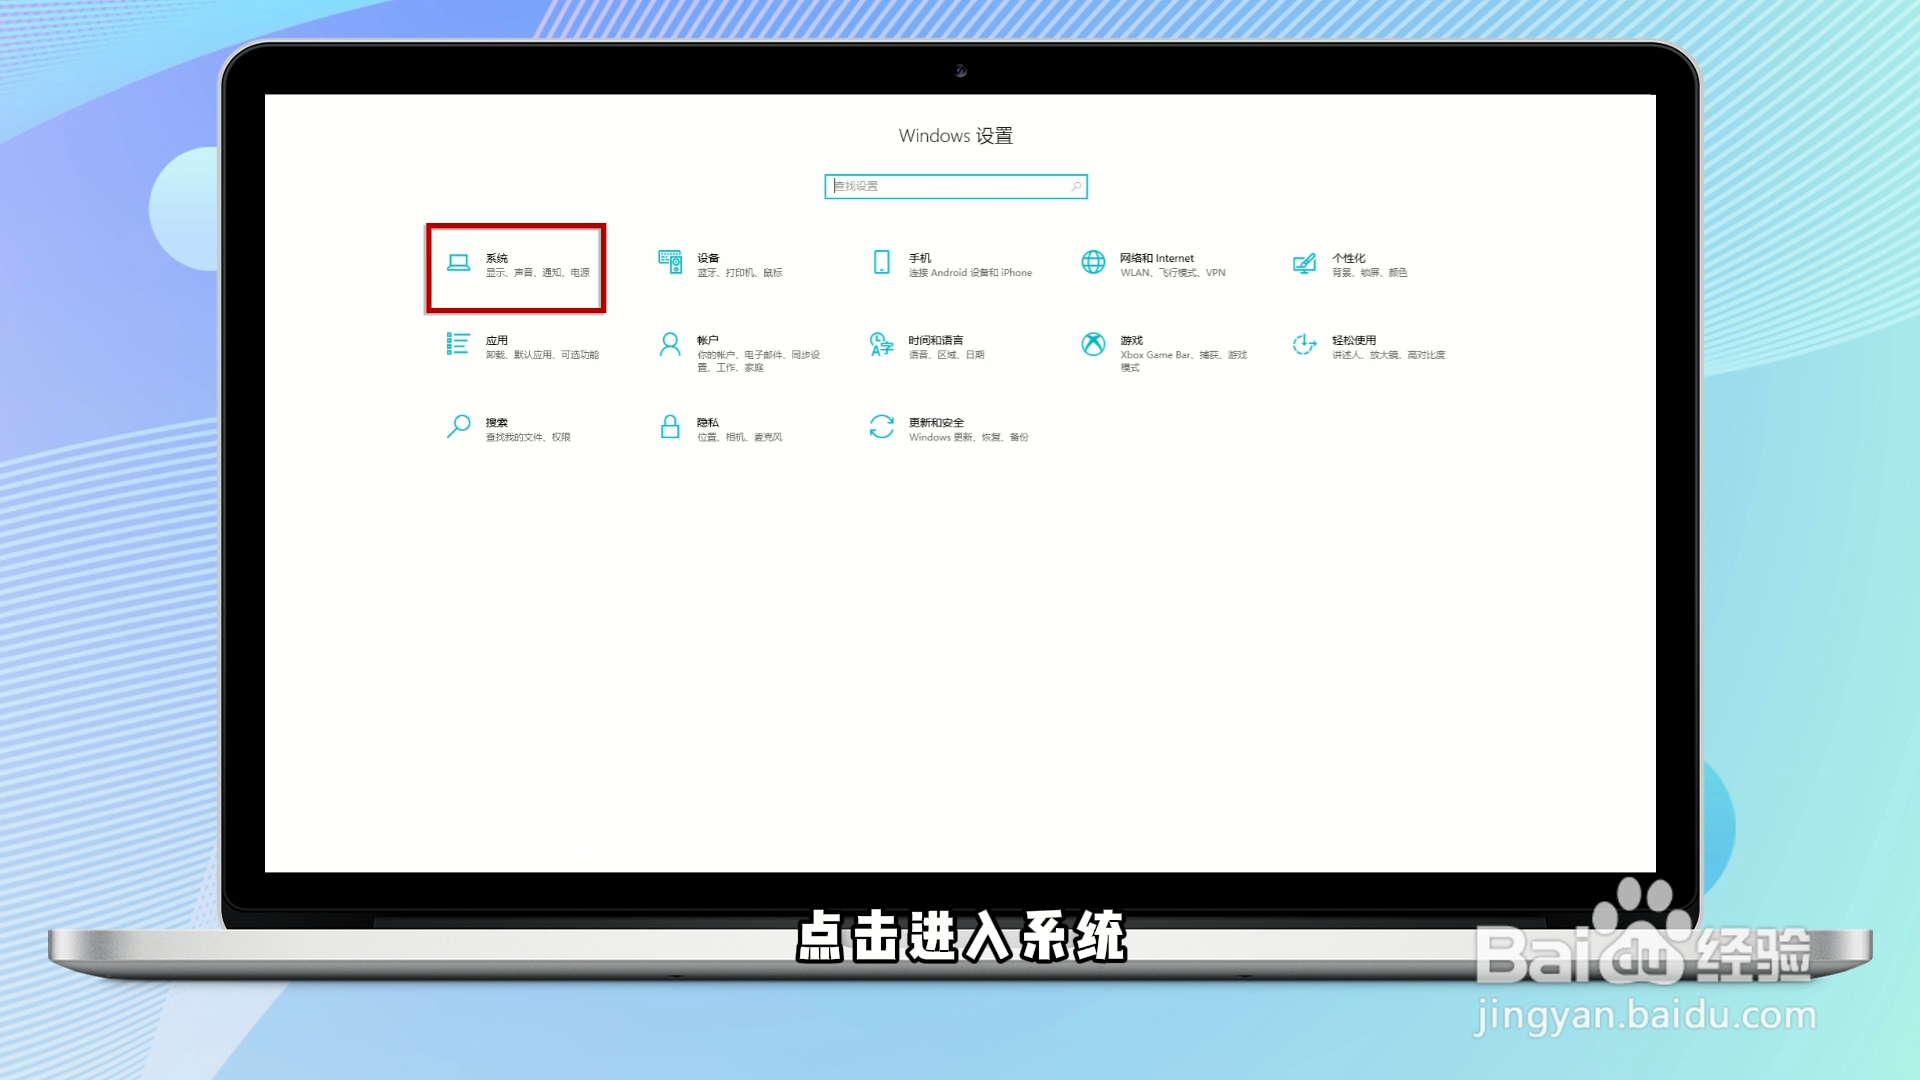The width and height of the screenshot is (1920, 1080).
Task: Click description 位置、相机、麦克风
Action: click(740, 437)
